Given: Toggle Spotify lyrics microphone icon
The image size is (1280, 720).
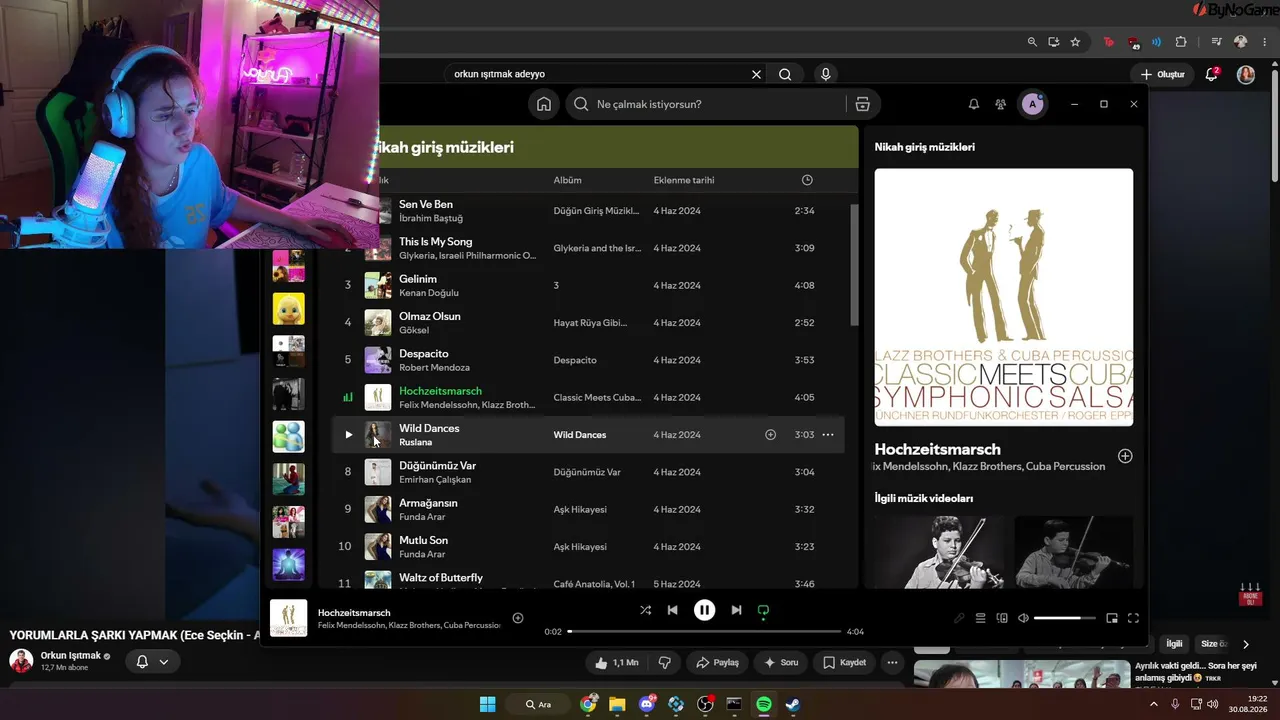Looking at the screenshot, I should click(959, 618).
